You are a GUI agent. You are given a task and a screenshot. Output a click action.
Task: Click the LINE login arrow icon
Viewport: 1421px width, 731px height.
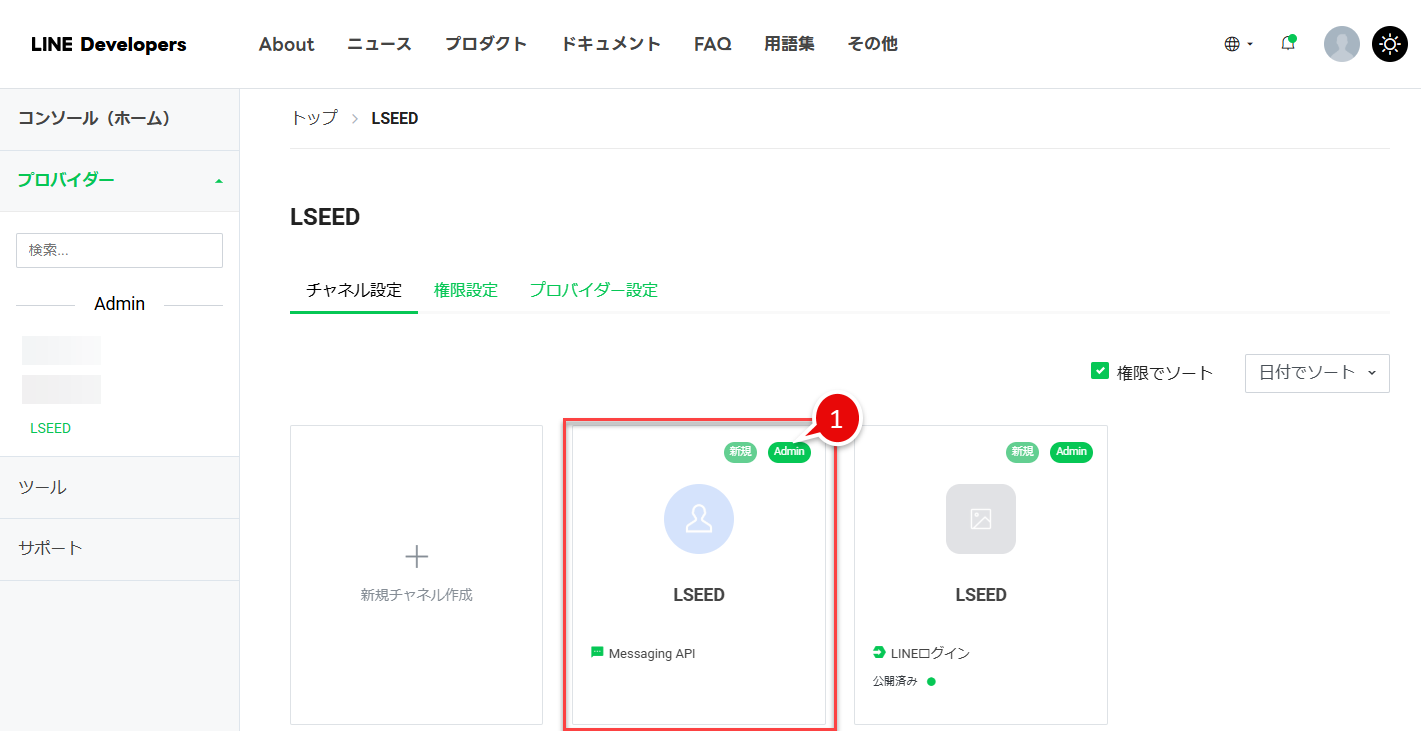tap(879, 653)
